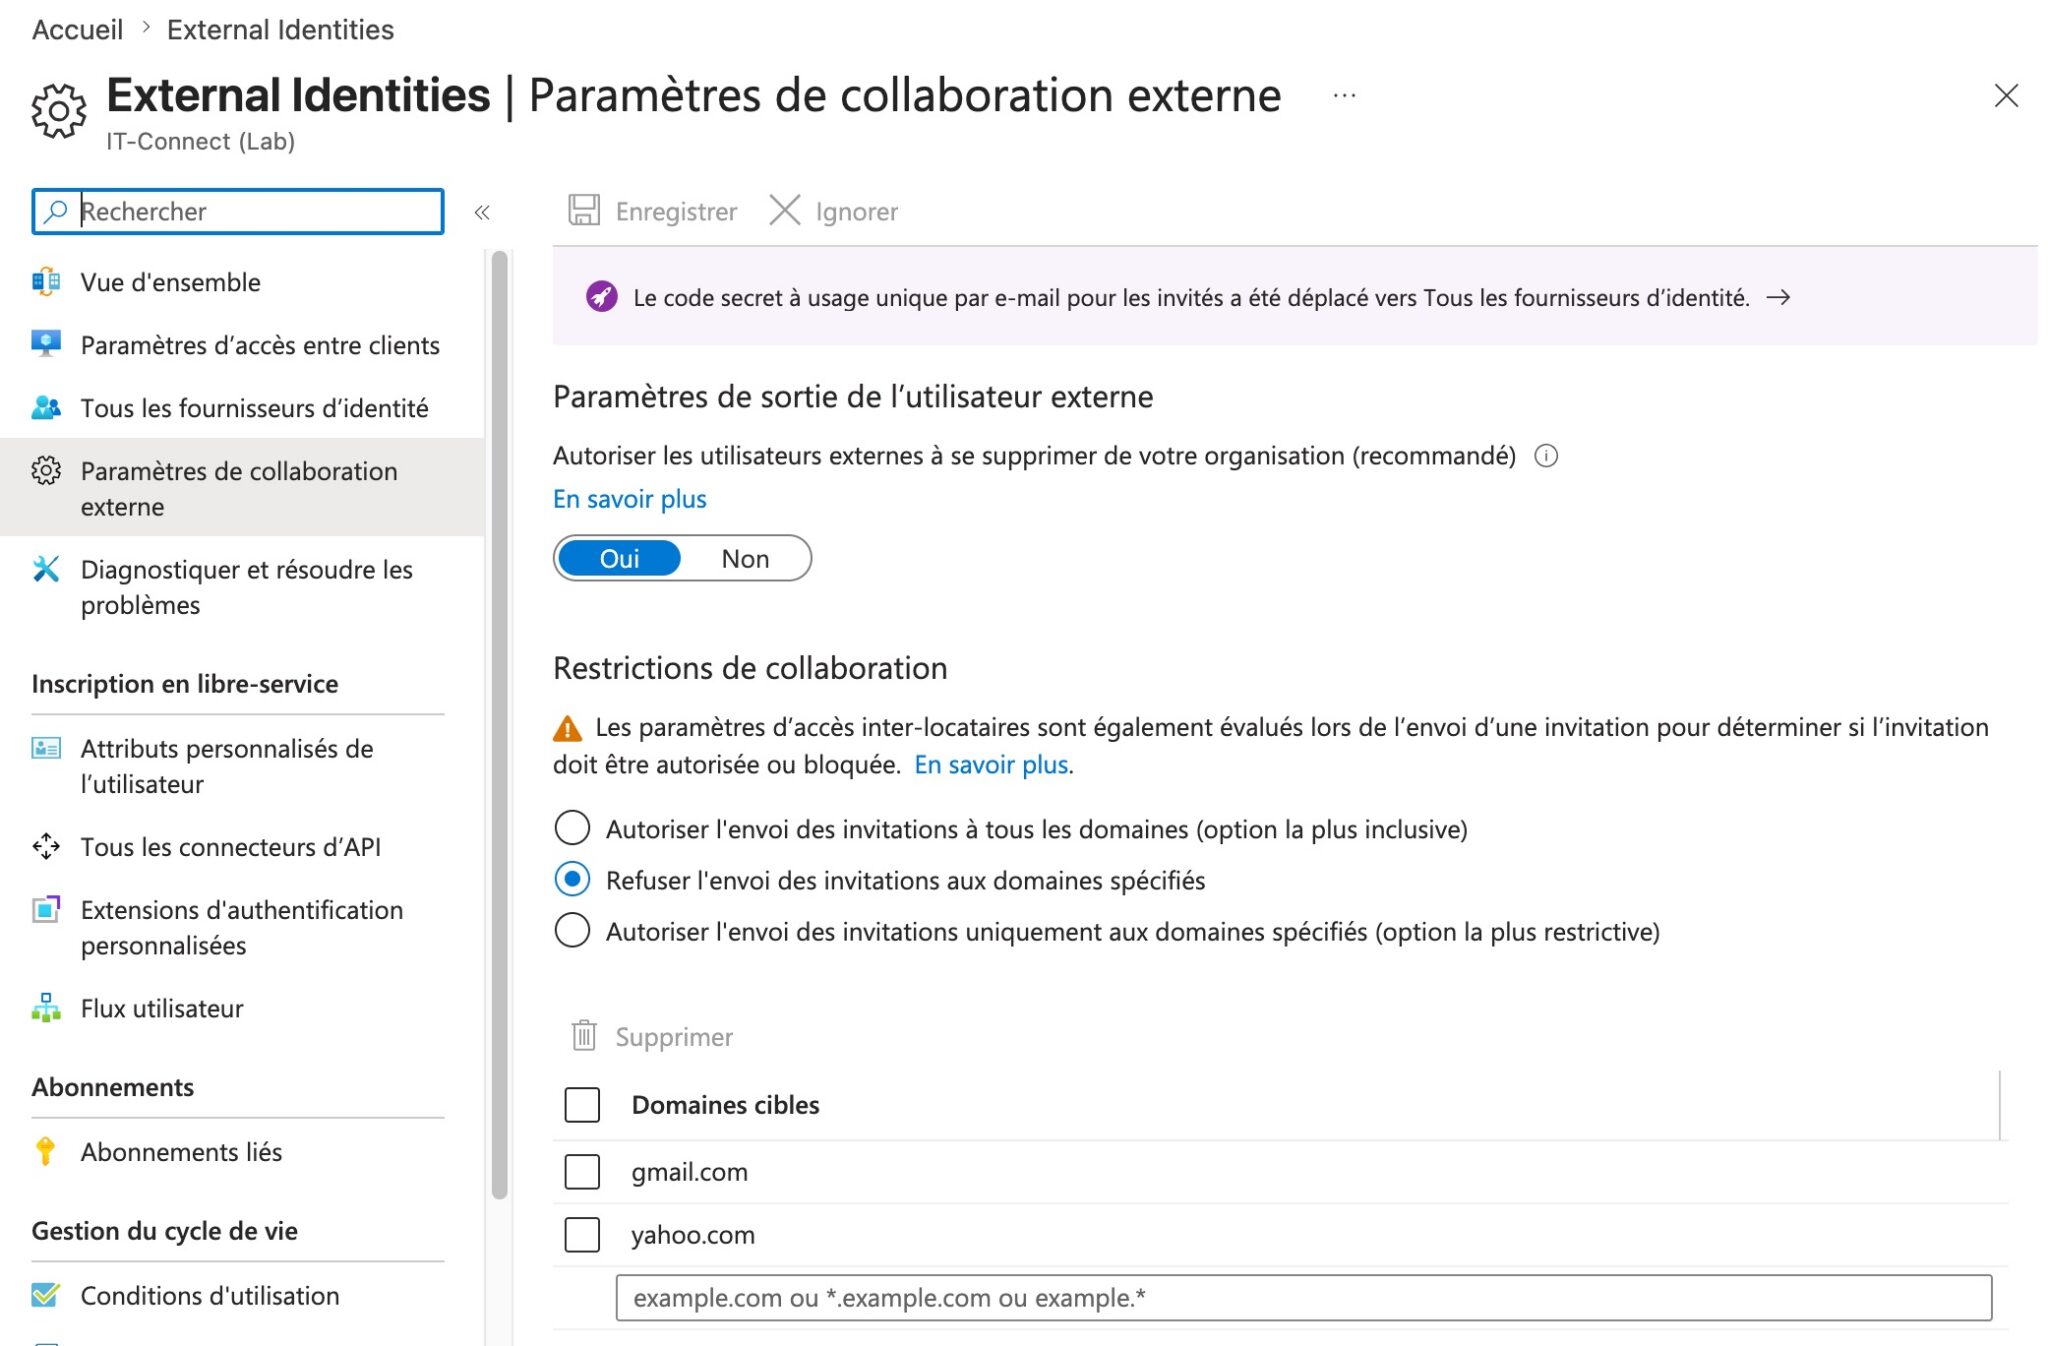The height and width of the screenshot is (1346, 2048).
Task: Open Tous les fournisseurs d'identité
Action: coord(254,408)
